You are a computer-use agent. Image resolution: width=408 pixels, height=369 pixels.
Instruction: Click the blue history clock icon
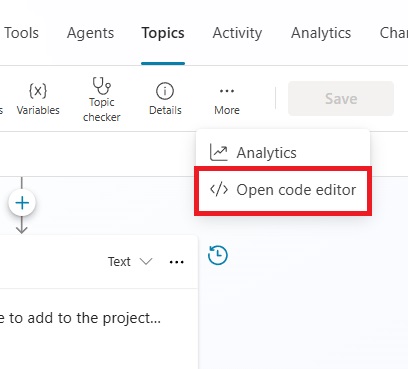coord(218,255)
